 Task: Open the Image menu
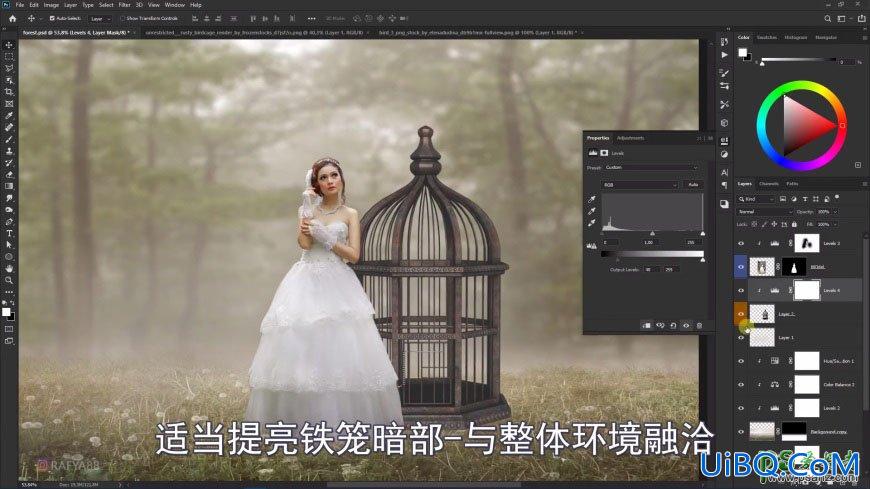pyautogui.click(x=51, y=5)
